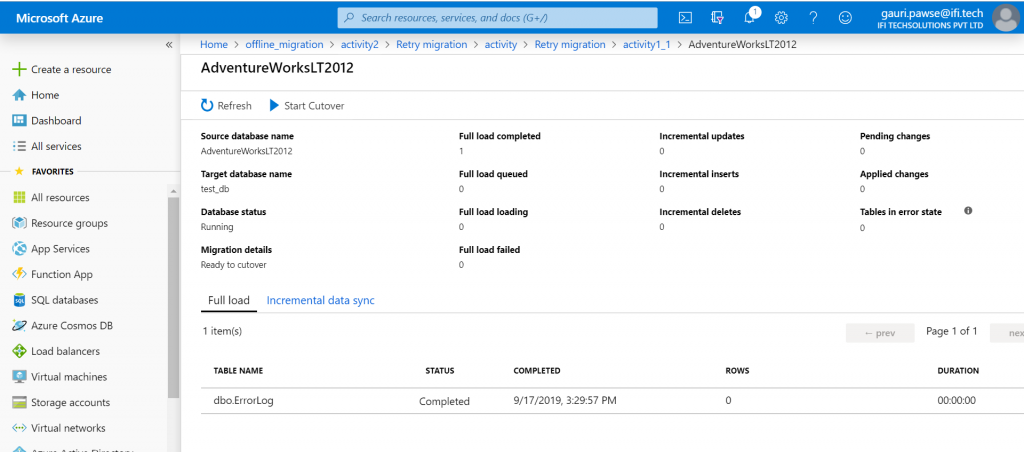Switch to the Incremental data sync tab
Viewport: 1024px width, 452px height.
(x=321, y=300)
